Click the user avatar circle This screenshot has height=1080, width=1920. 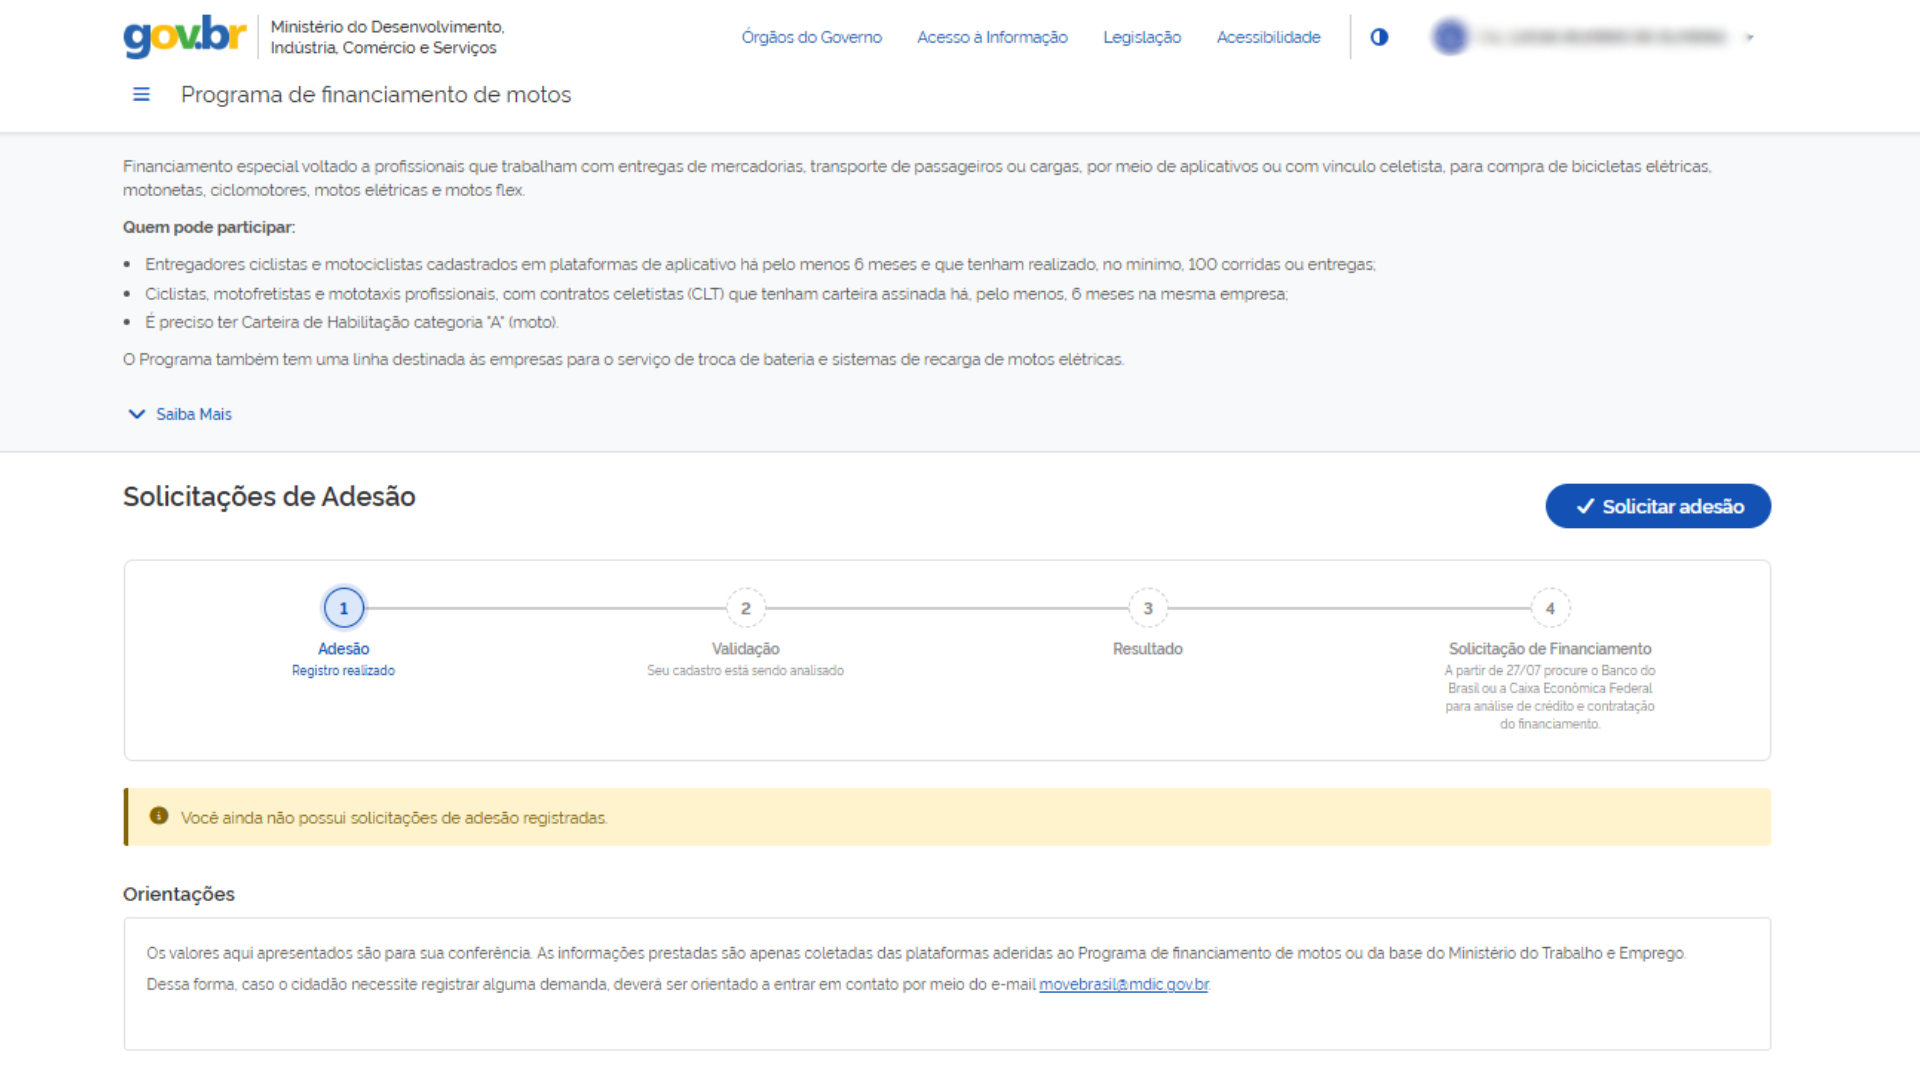pyautogui.click(x=1450, y=37)
